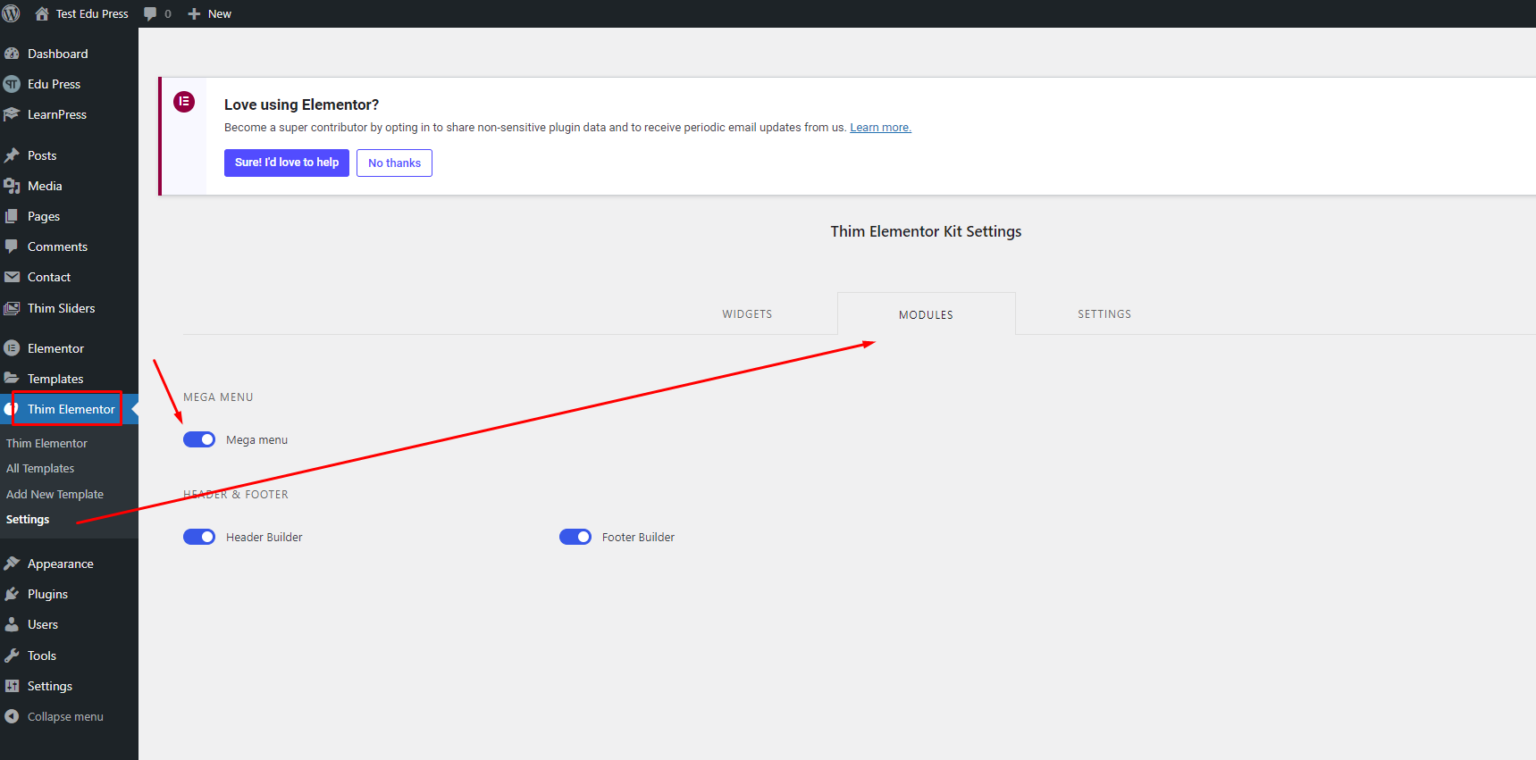The width and height of the screenshot is (1536, 760).
Task: Click the Thim Elementor submenu entry
Action: 47,444
